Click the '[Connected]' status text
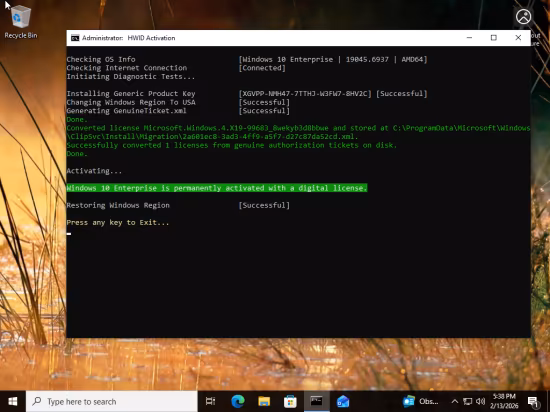The image size is (550, 412). [262, 68]
